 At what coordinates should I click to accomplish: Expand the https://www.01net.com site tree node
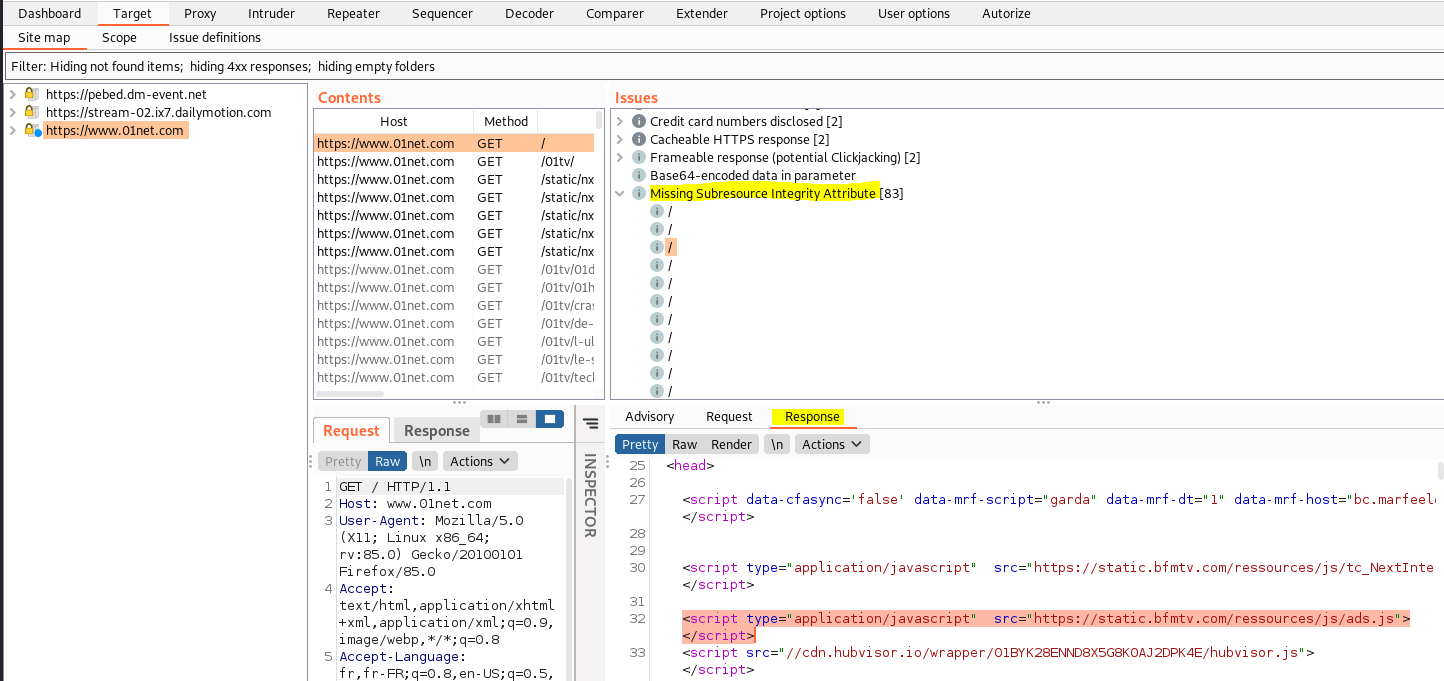[x=11, y=130]
